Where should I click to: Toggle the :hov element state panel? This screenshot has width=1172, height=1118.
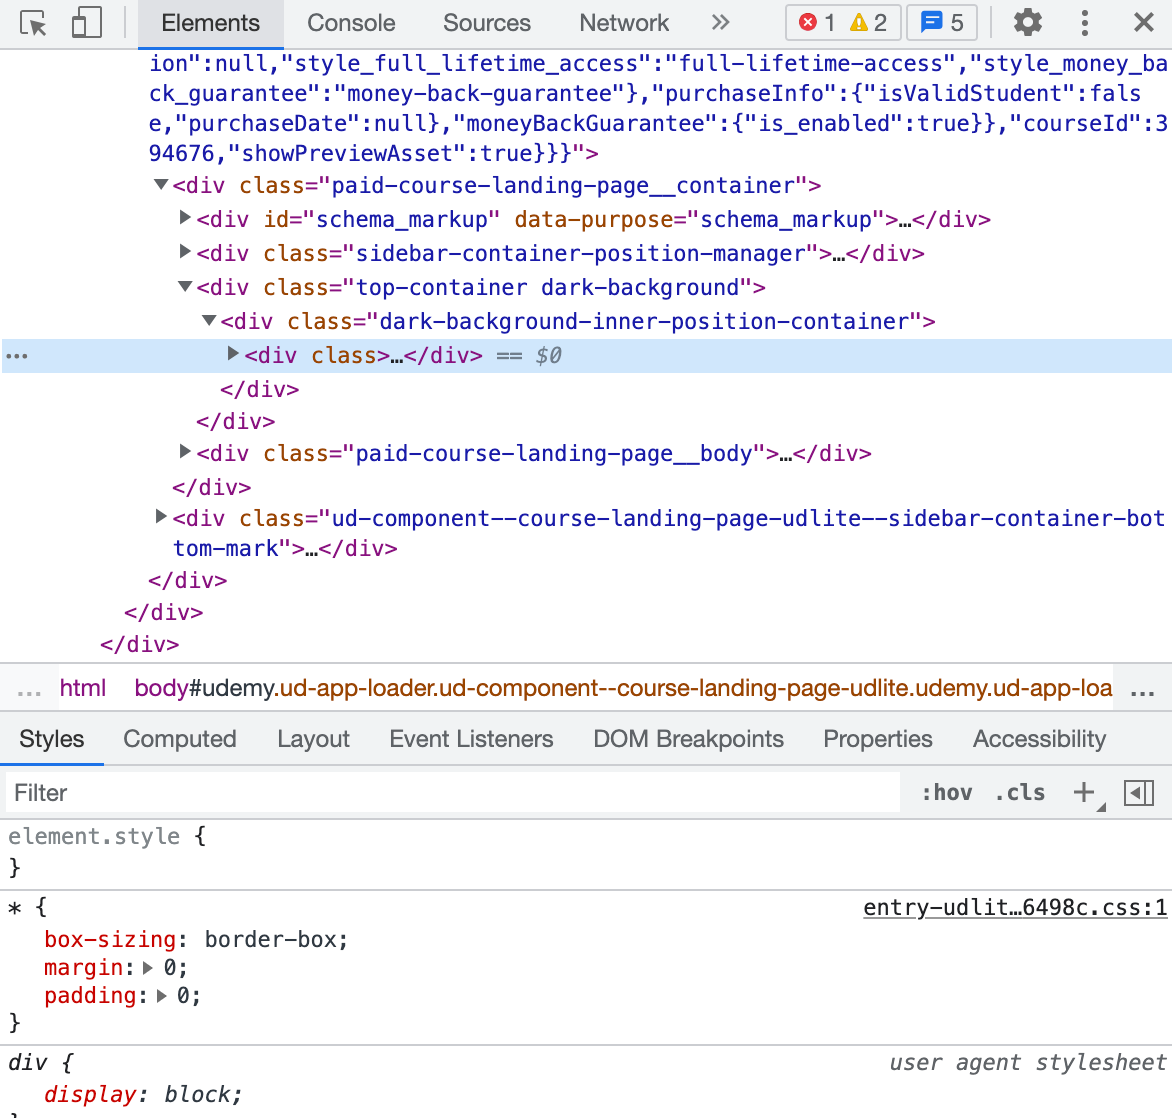[x=946, y=793]
